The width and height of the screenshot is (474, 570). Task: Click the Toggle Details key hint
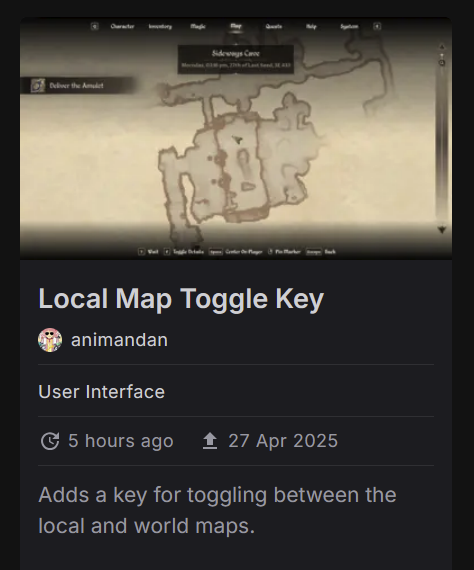(184, 252)
